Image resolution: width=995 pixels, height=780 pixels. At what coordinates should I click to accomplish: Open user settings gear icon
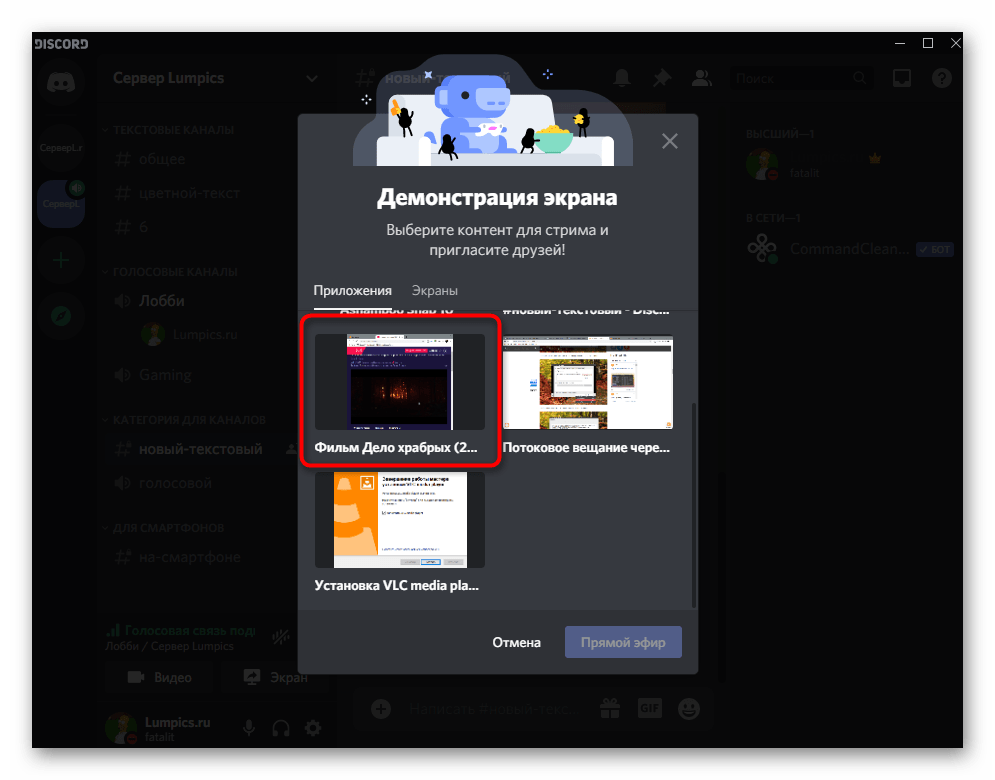click(313, 728)
